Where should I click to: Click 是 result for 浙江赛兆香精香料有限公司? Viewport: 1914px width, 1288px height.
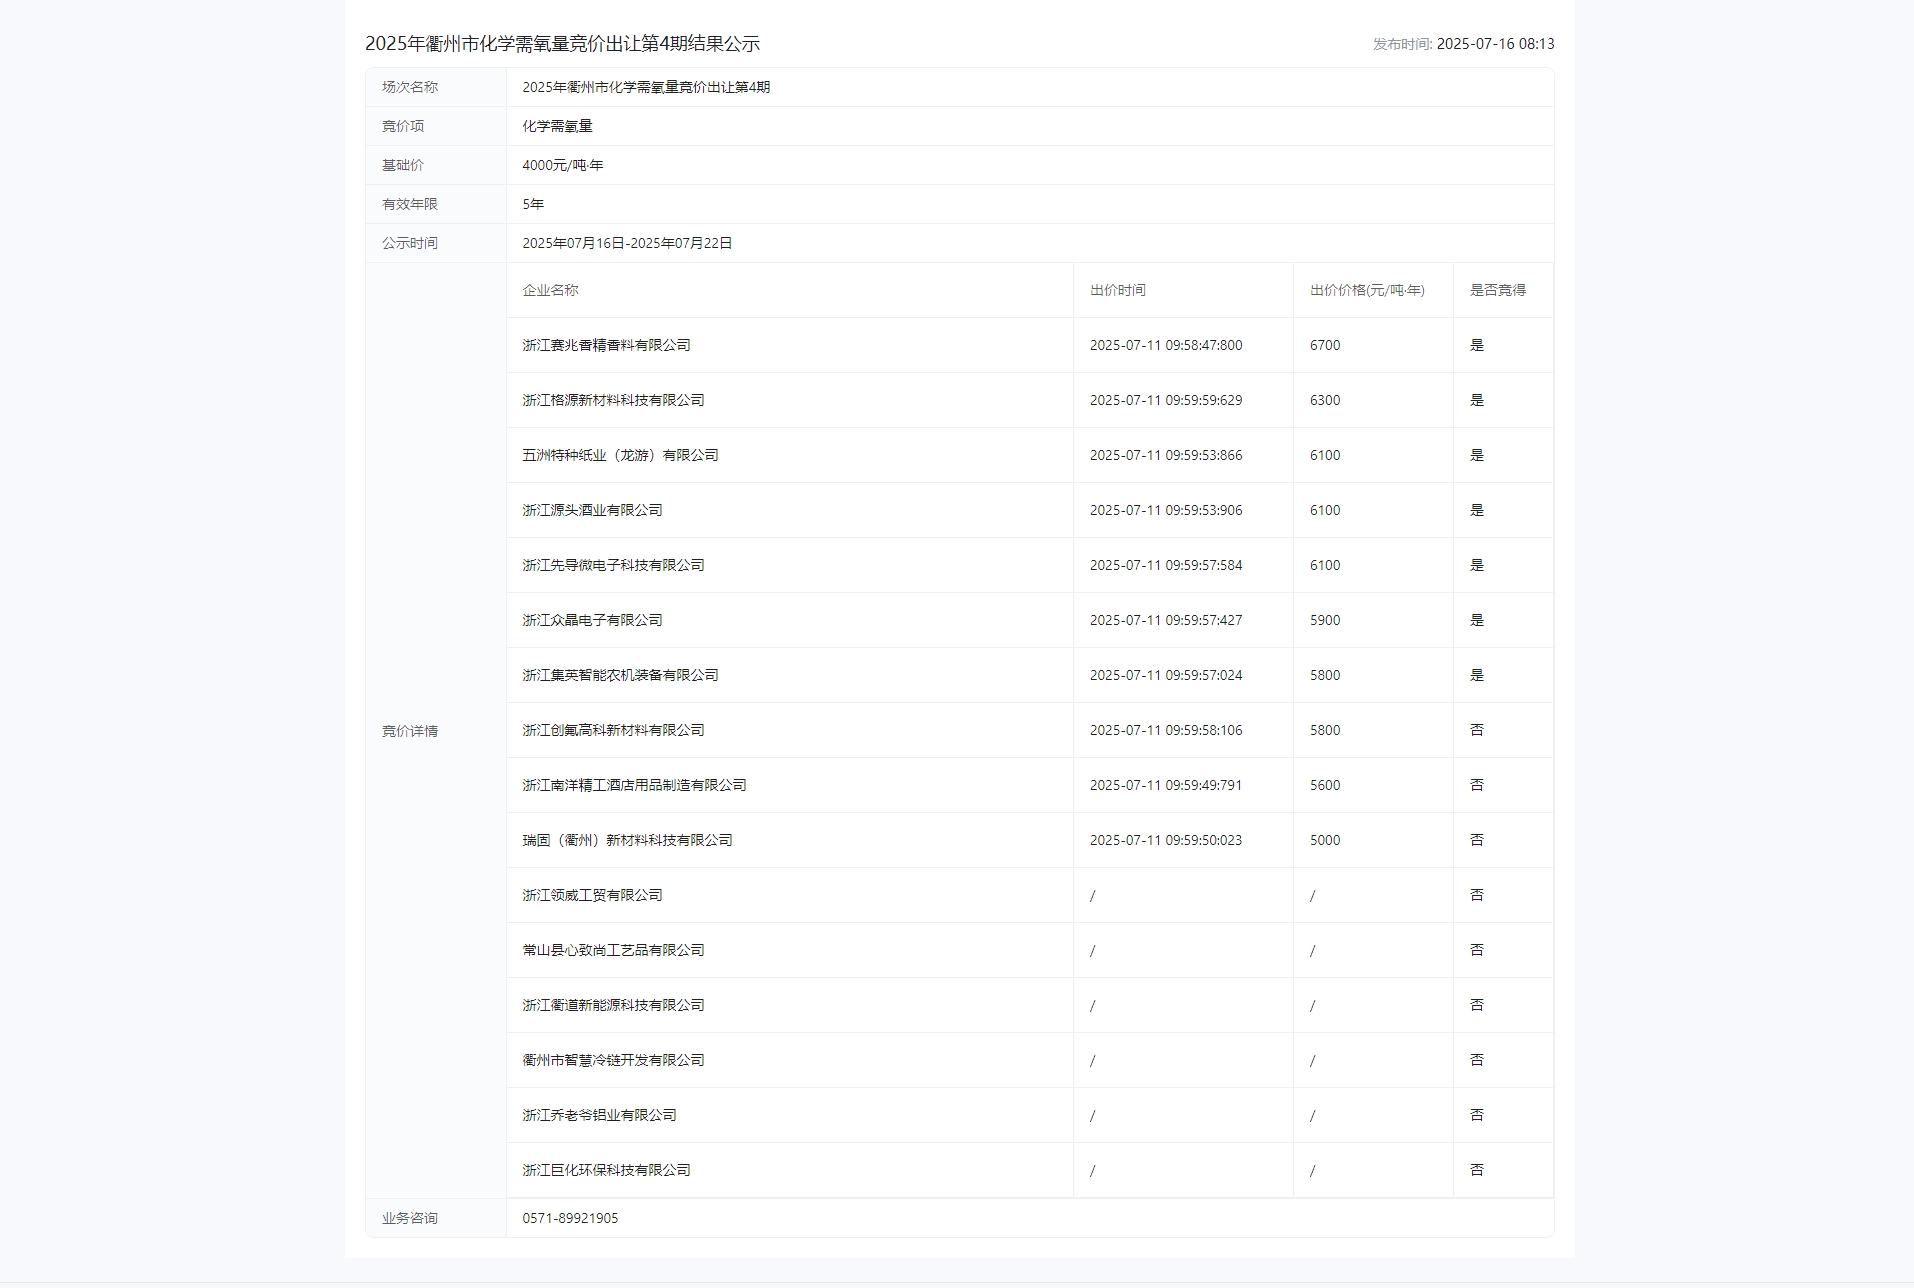click(x=1477, y=345)
